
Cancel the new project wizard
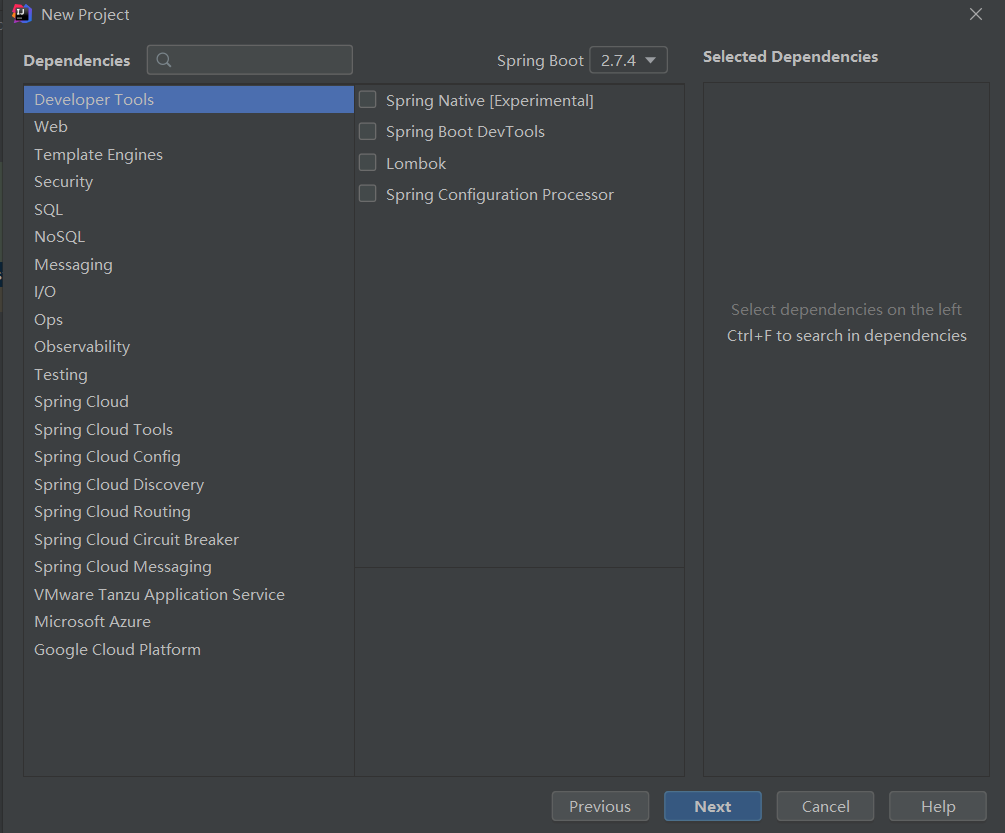point(826,806)
